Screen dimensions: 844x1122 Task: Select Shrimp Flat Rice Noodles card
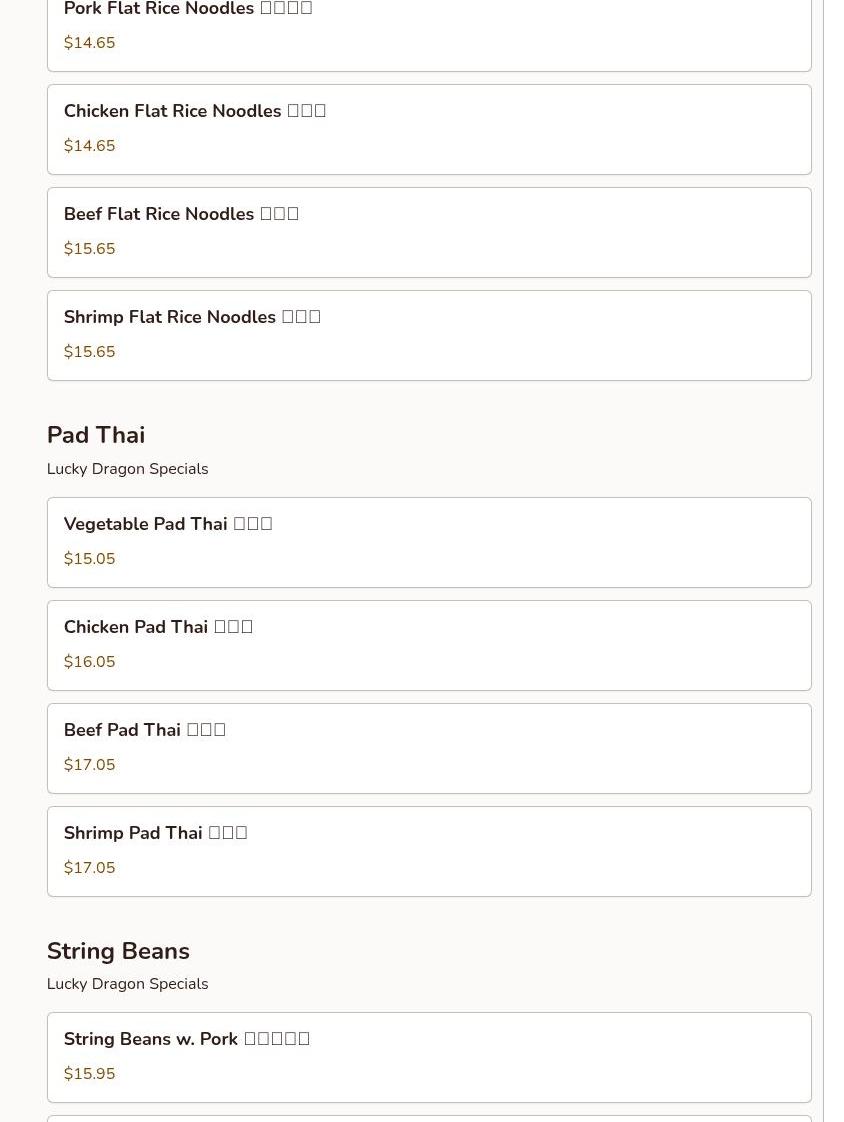point(429,336)
